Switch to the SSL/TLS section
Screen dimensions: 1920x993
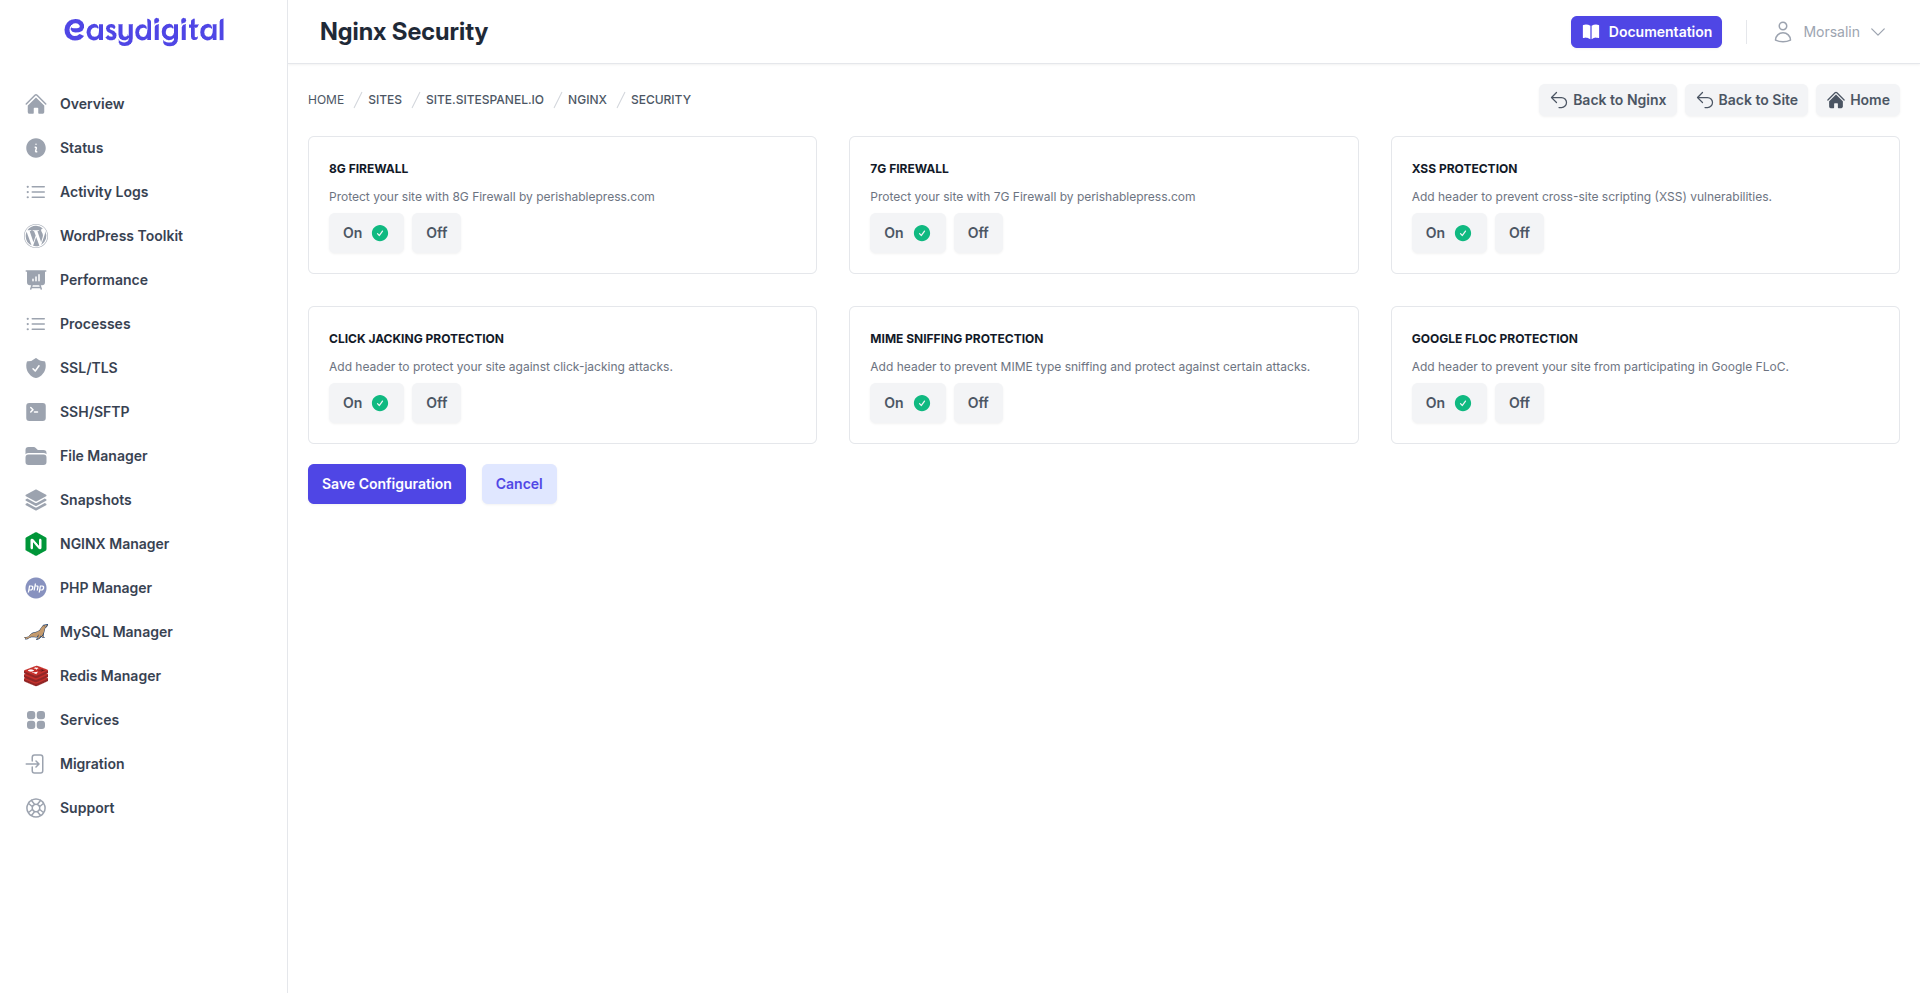tap(88, 367)
